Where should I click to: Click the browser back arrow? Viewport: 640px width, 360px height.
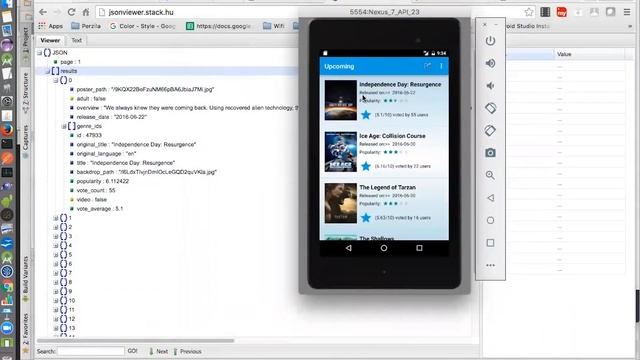click(x=43, y=12)
